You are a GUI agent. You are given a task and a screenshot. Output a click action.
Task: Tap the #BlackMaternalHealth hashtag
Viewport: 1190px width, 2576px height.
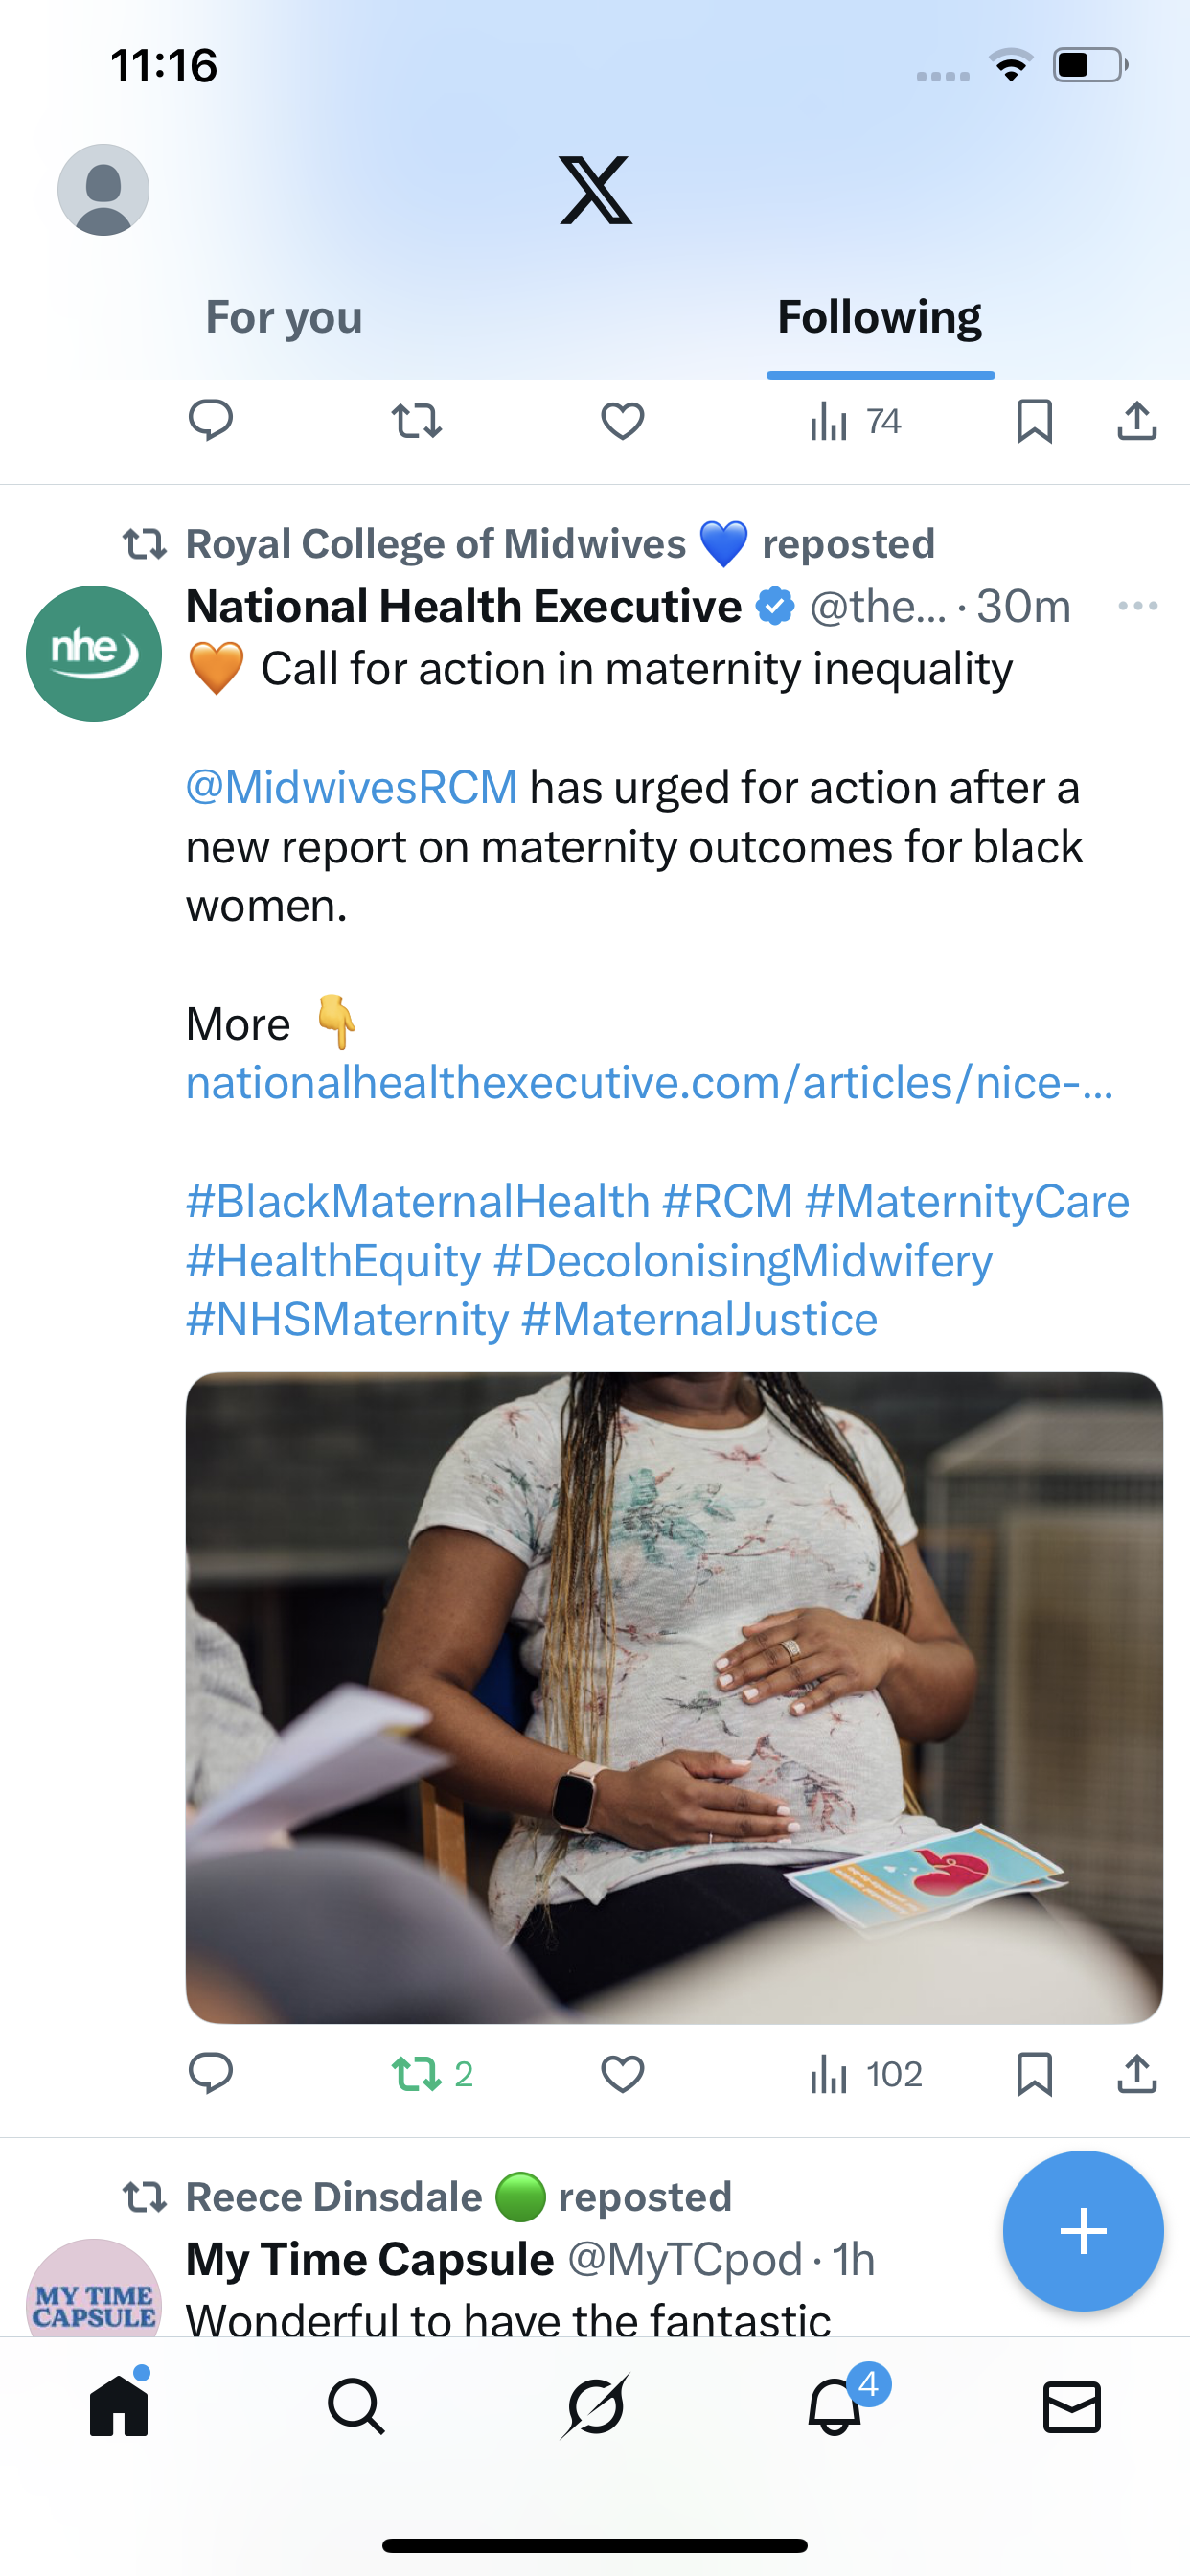tap(418, 1201)
